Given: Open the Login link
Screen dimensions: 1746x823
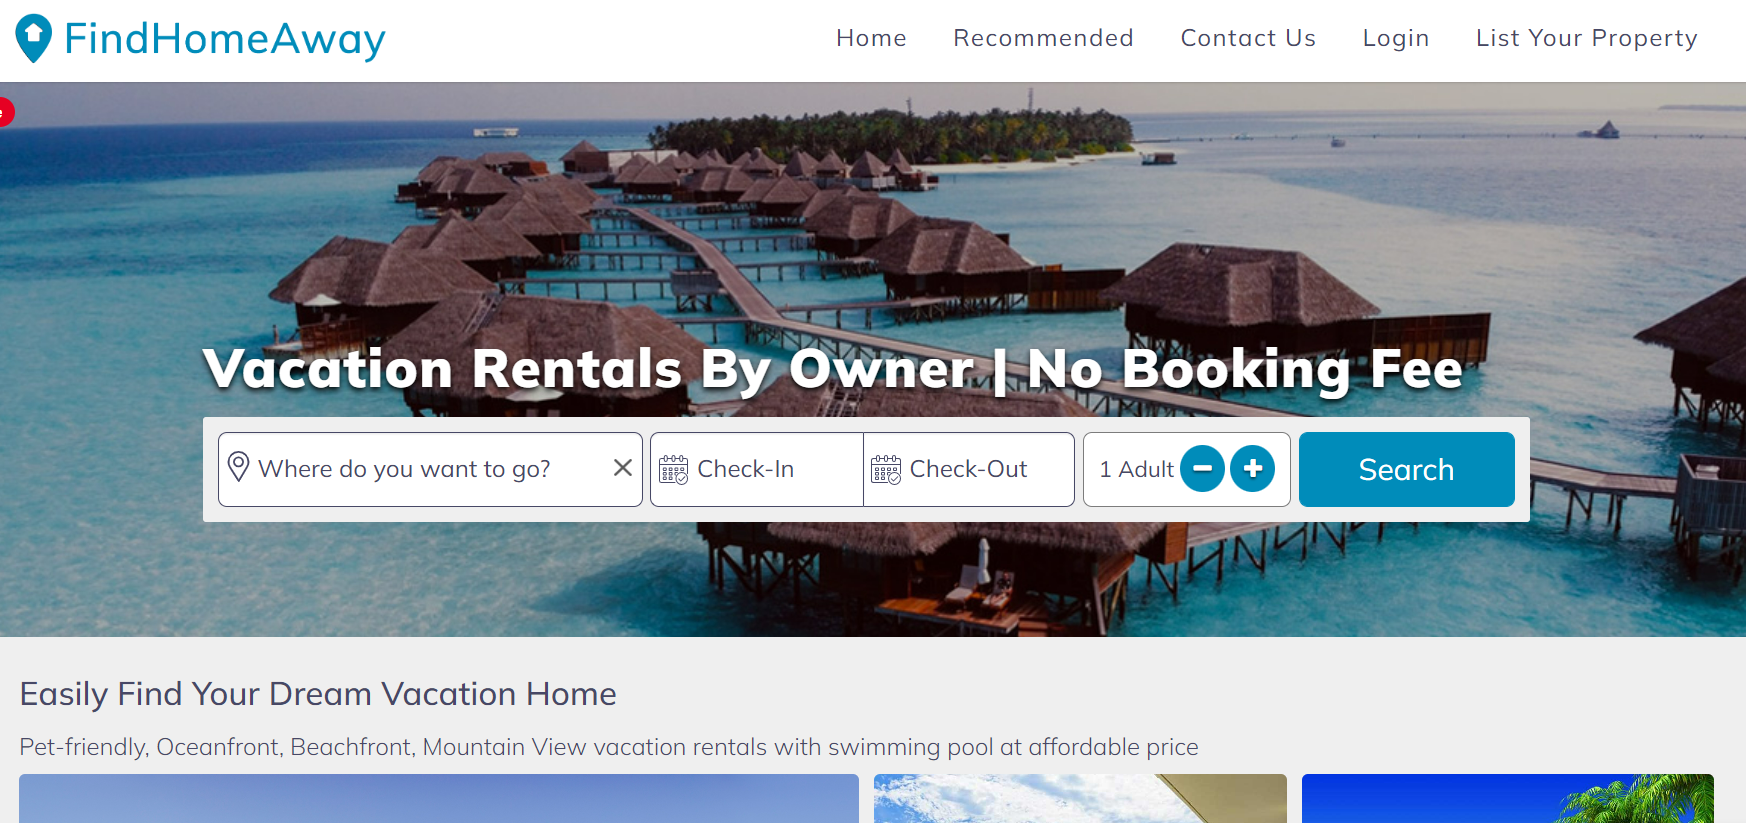Looking at the screenshot, I should click(1396, 38).
